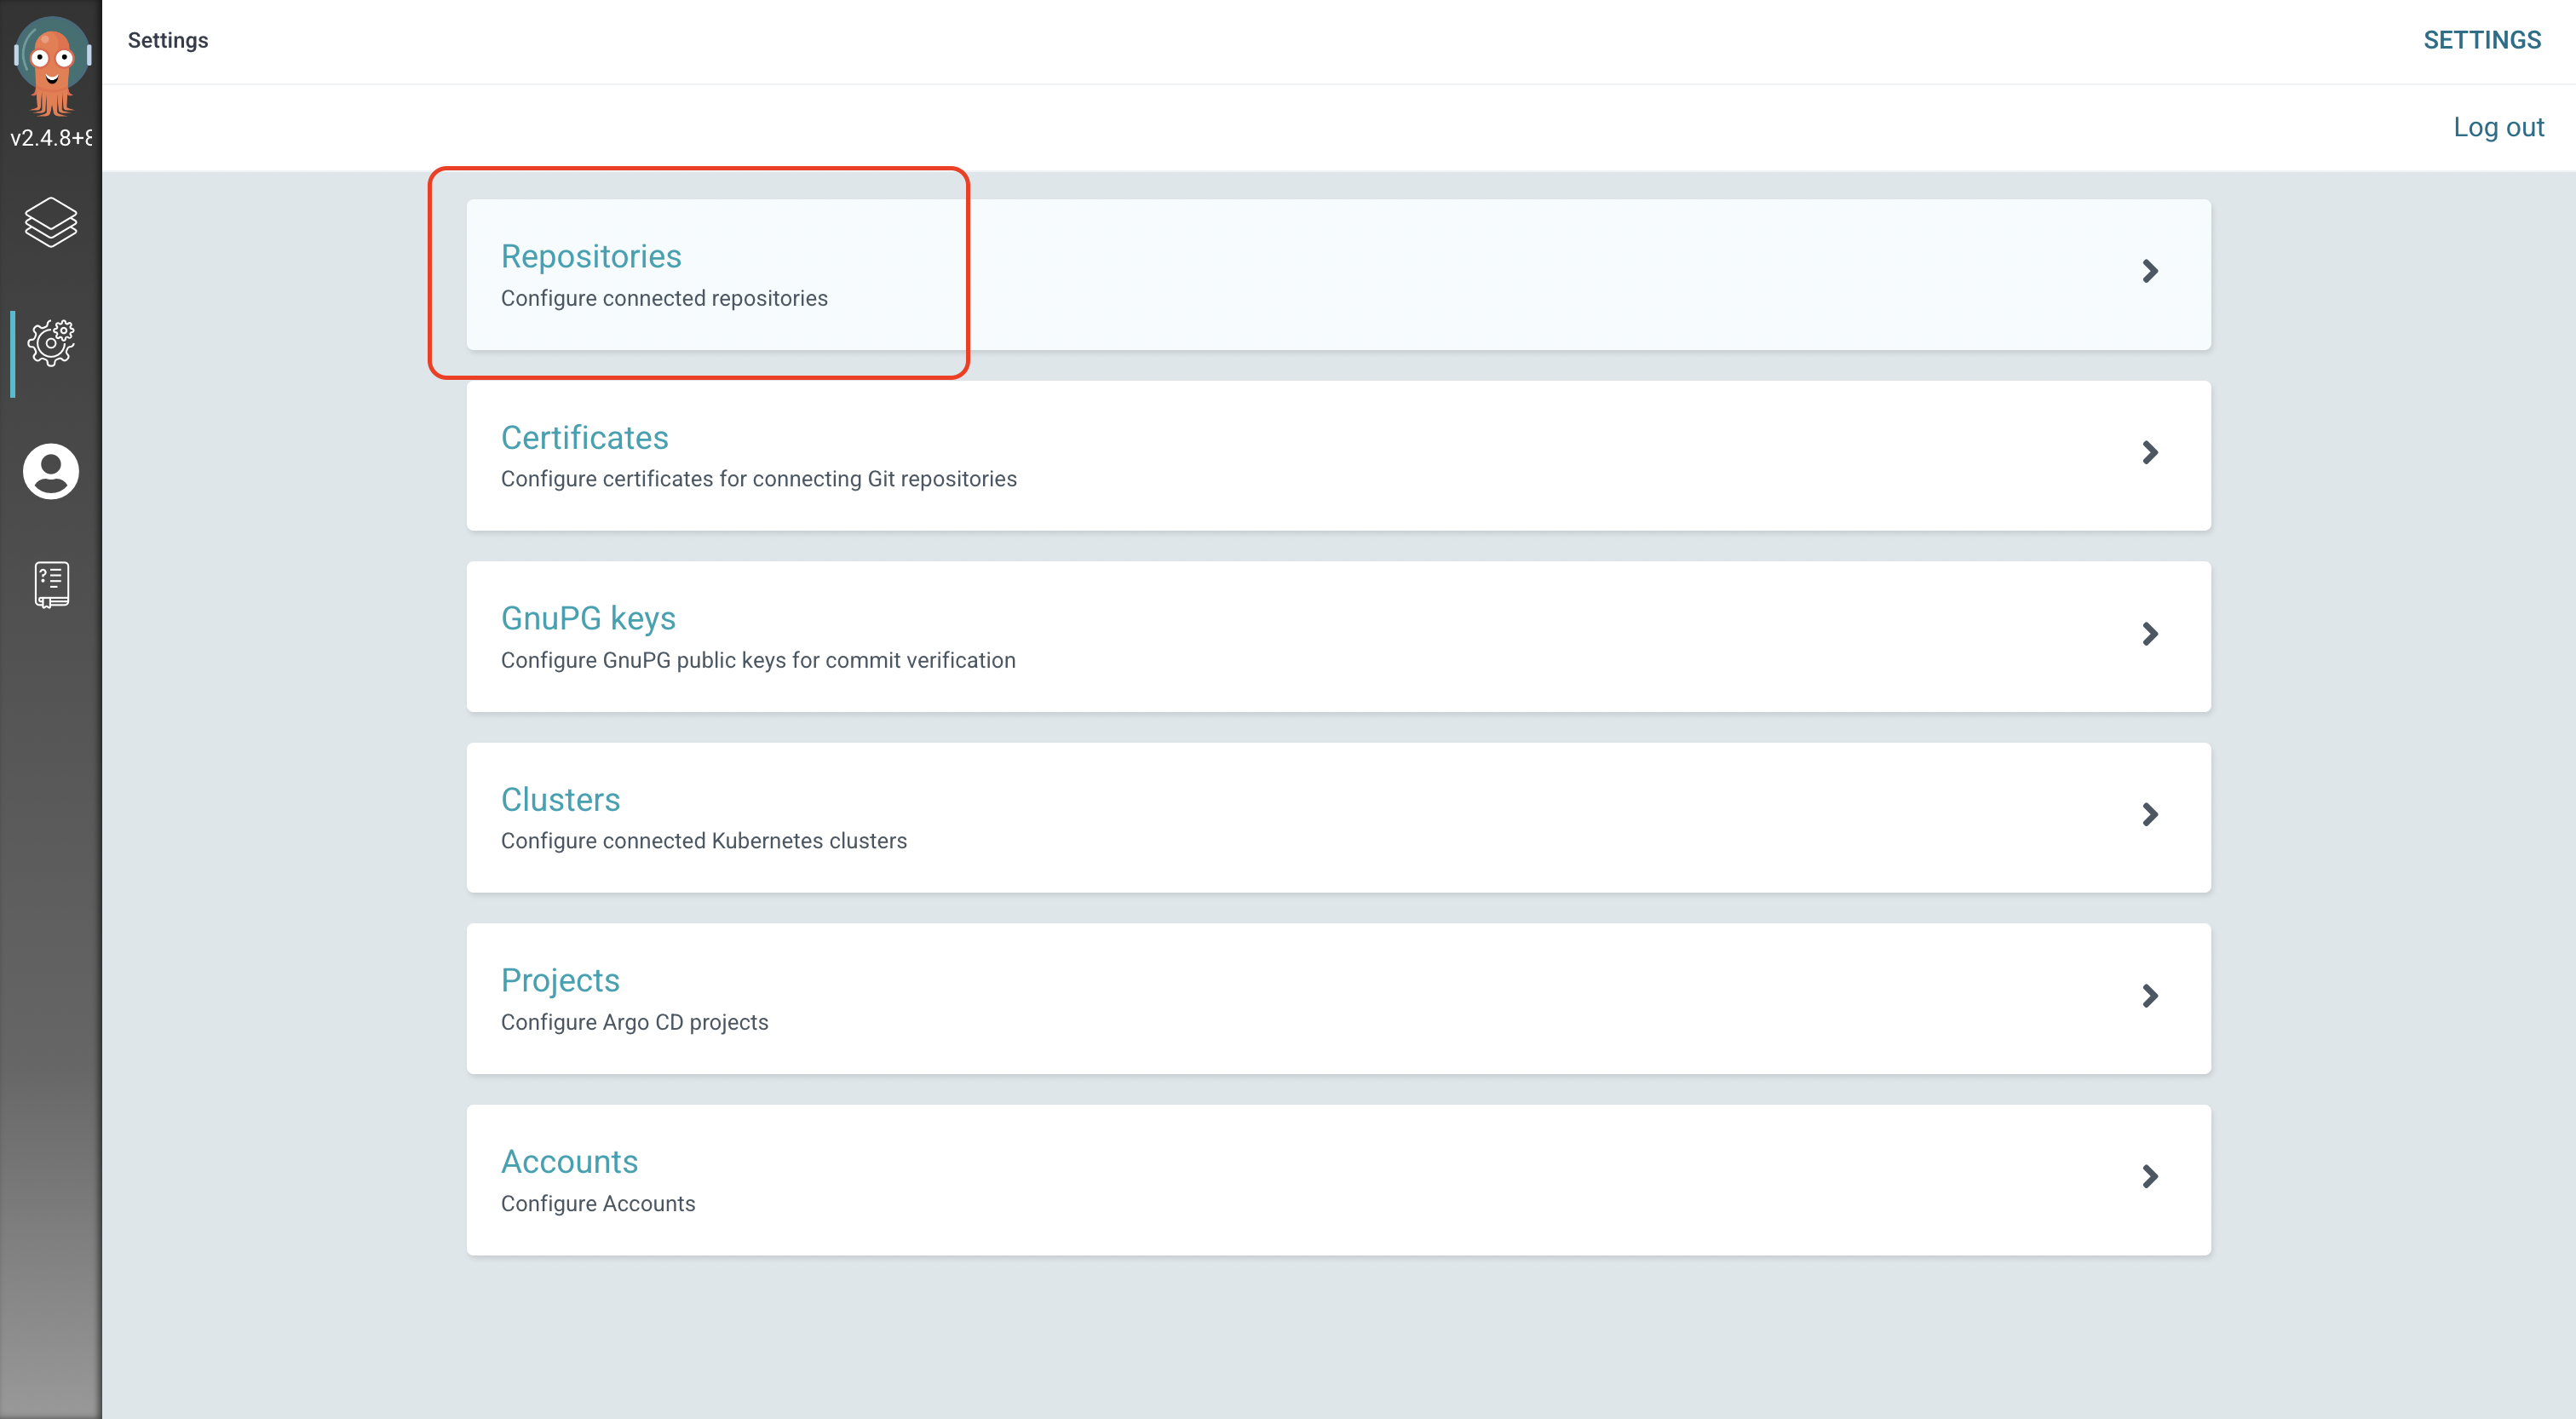
Task: Open the Accounts settings link
Action: point(569,1161)
